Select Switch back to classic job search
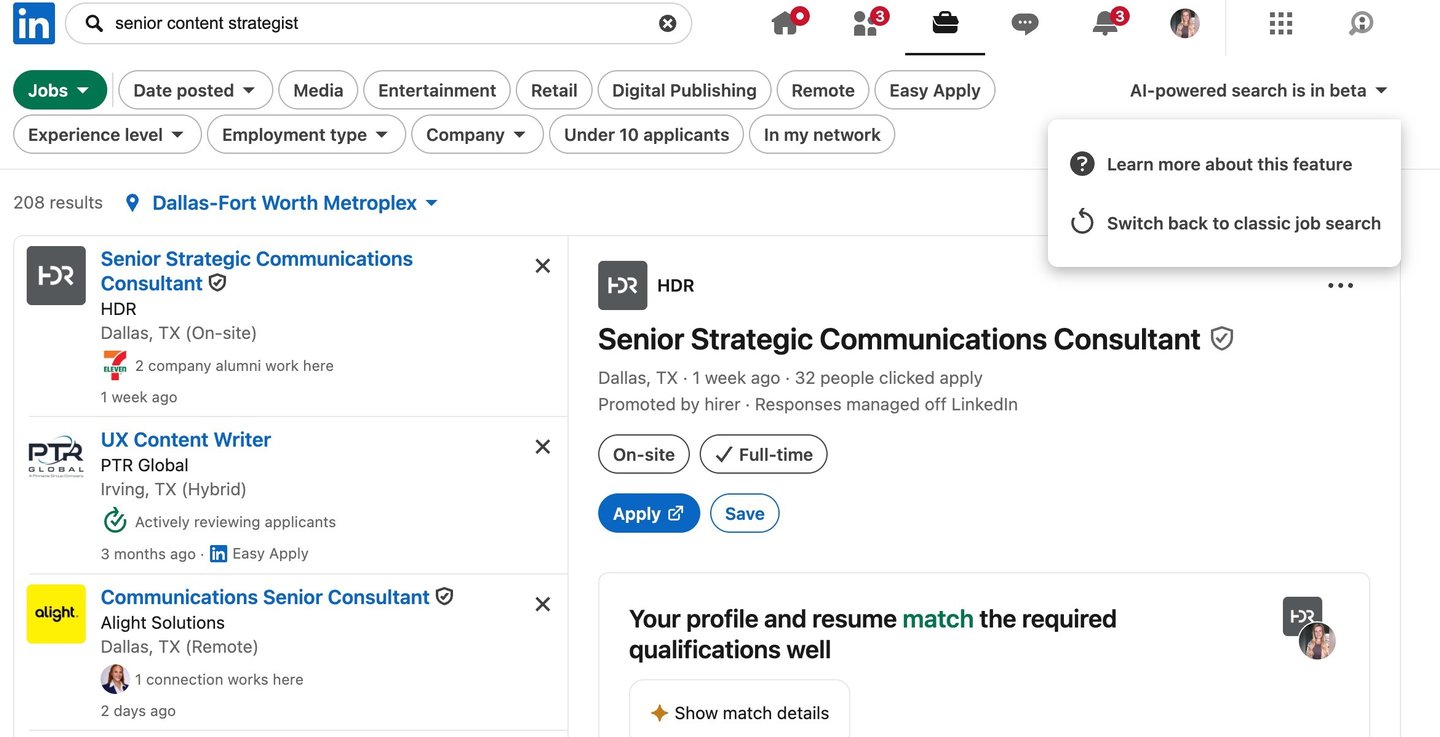Screen dimensions: 1440x737 pos(1243,223)
